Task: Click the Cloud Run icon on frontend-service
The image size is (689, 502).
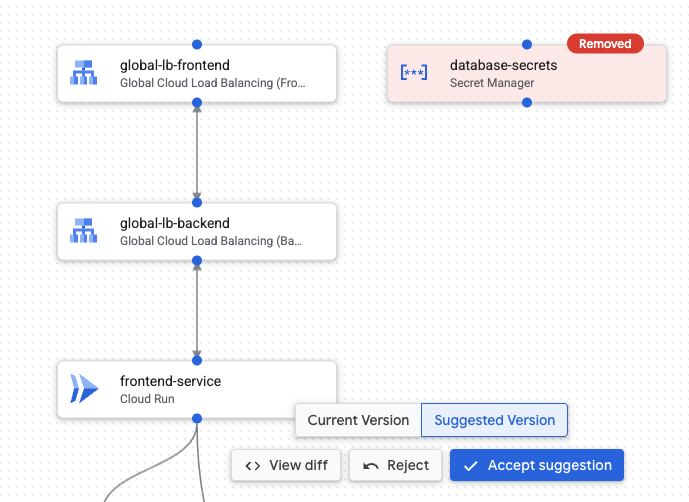Action: click(84, 389)
